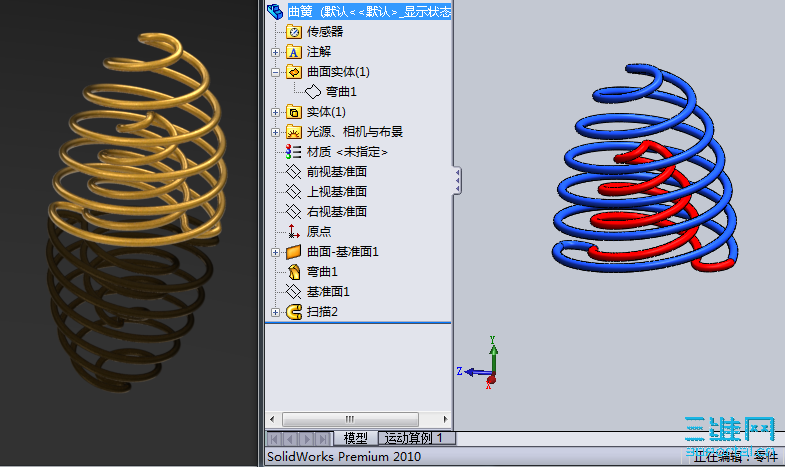
Task: Switch to the 模型 tab
Action: click(355, 438)
